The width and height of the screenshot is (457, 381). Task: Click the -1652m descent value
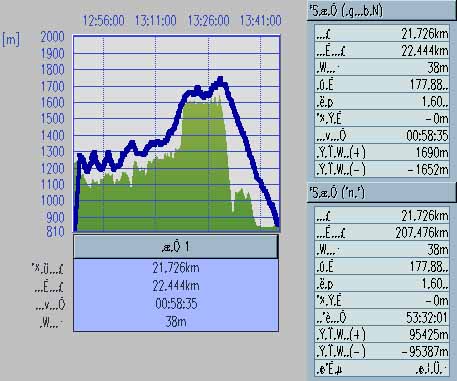[428, 170]
